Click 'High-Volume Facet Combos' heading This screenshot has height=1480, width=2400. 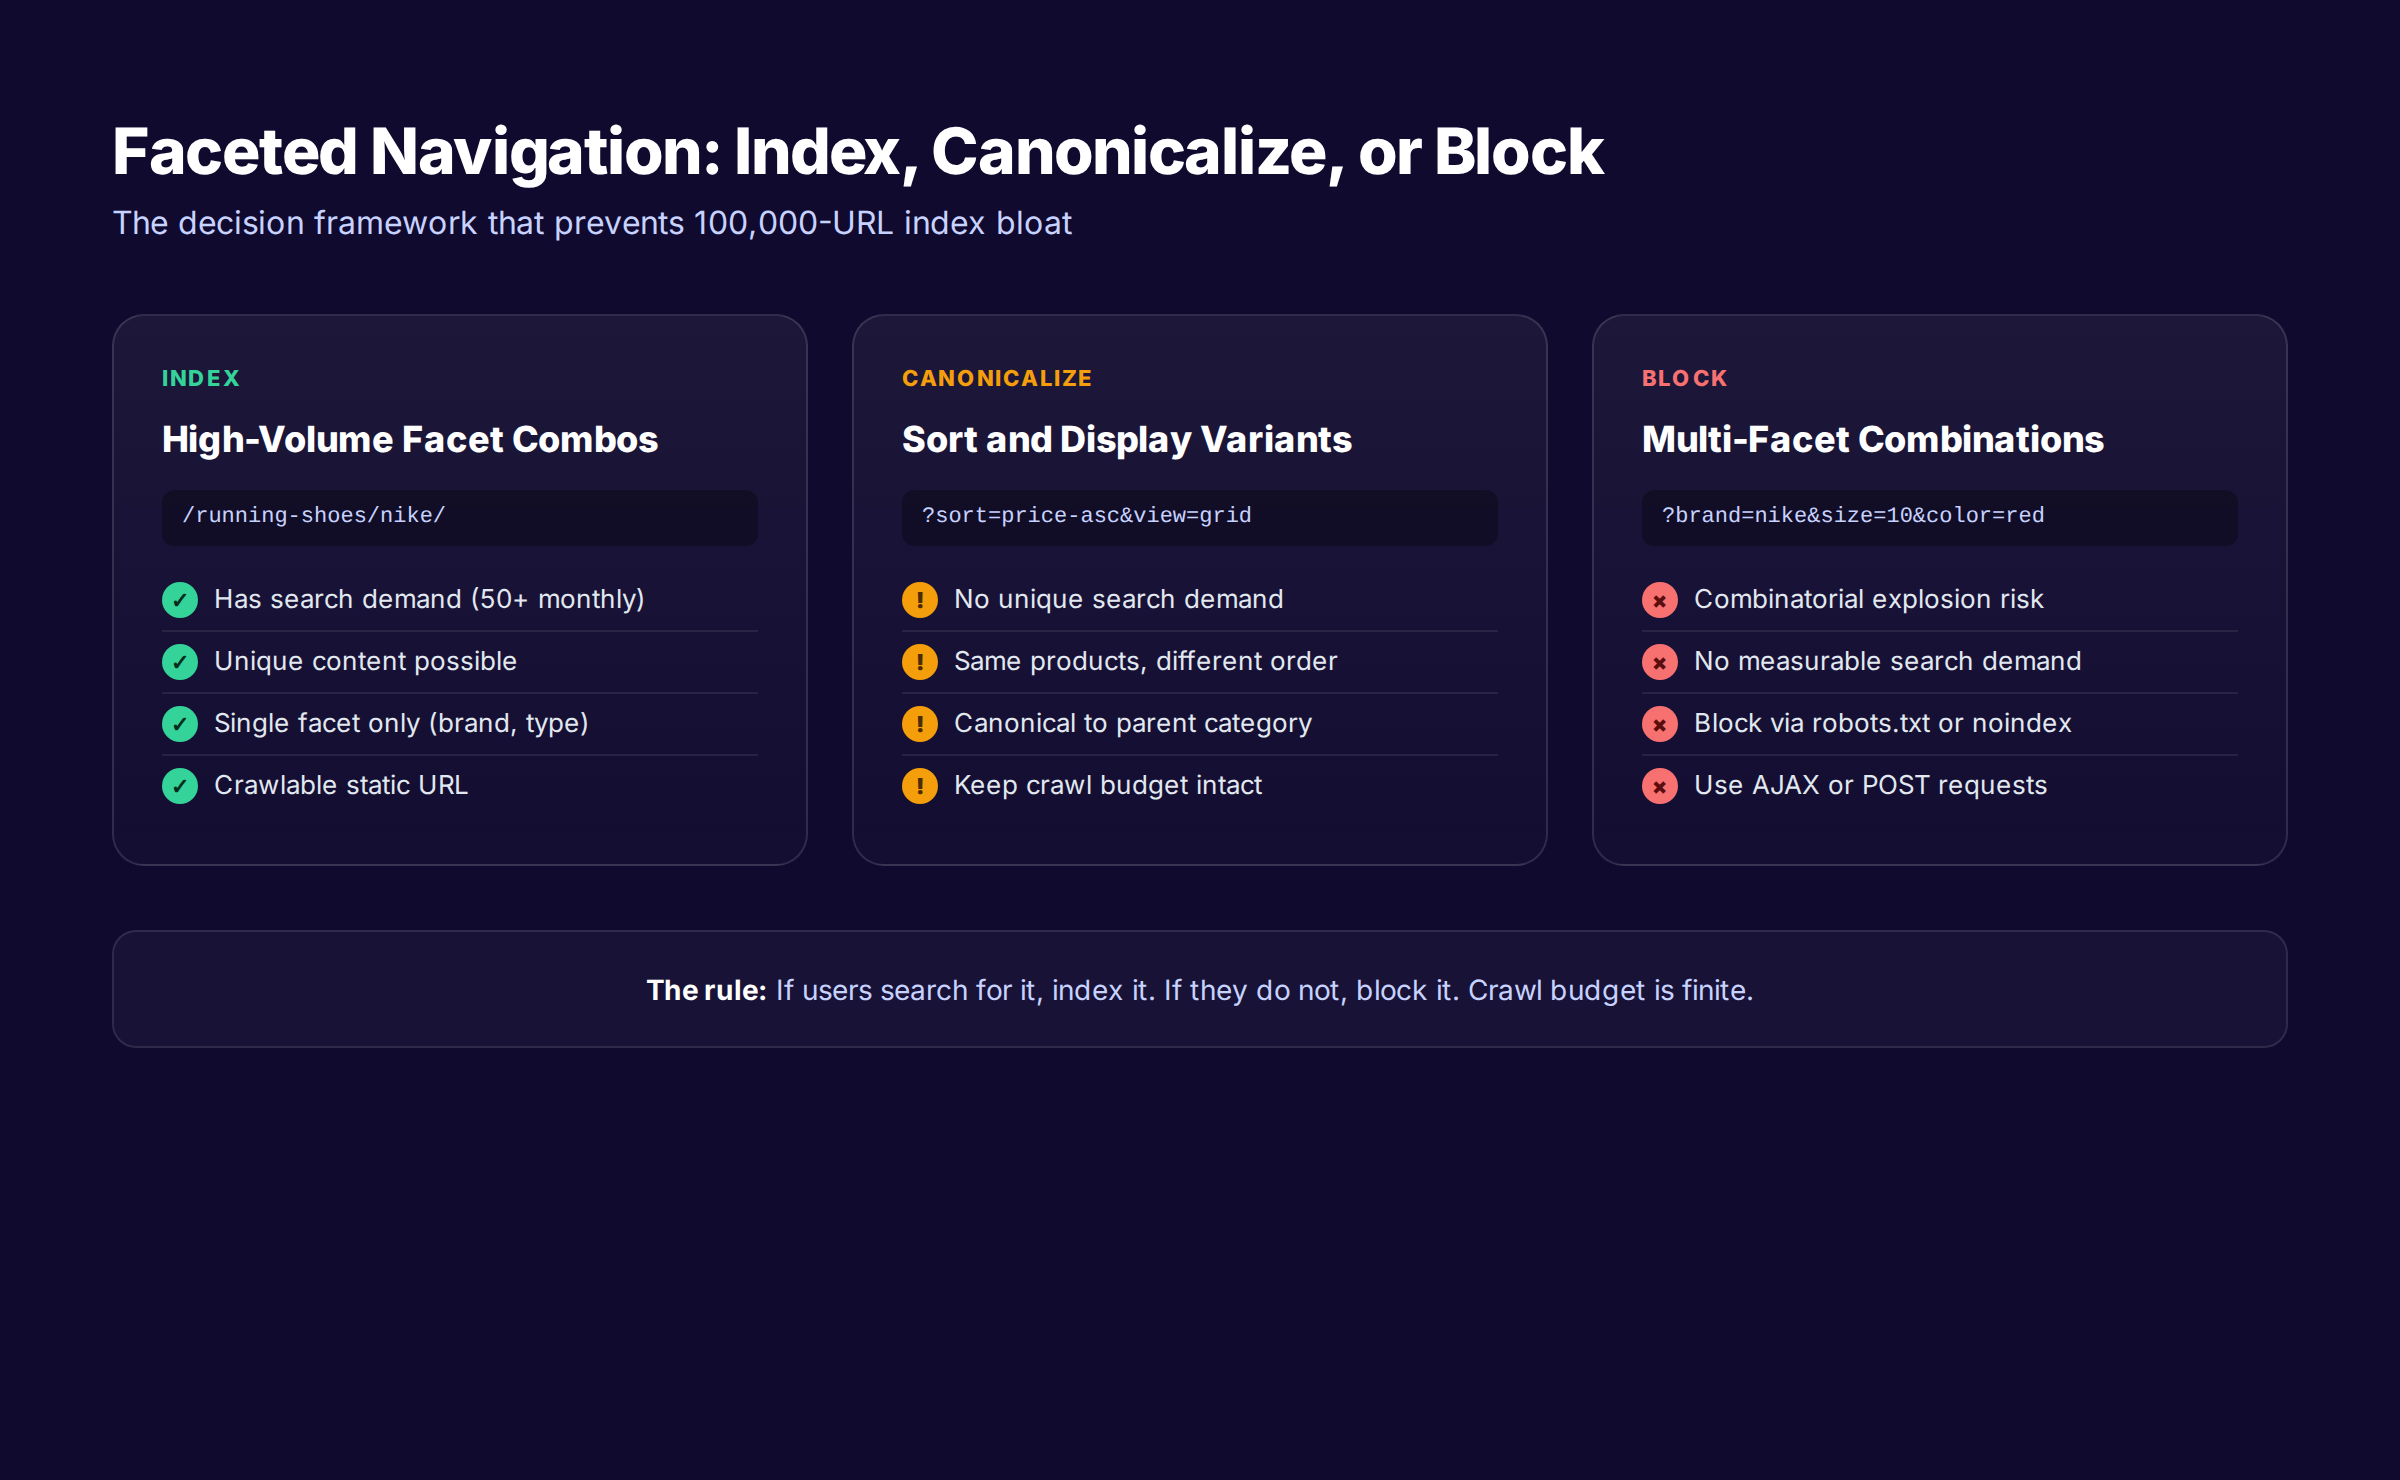tap(410, 440)
